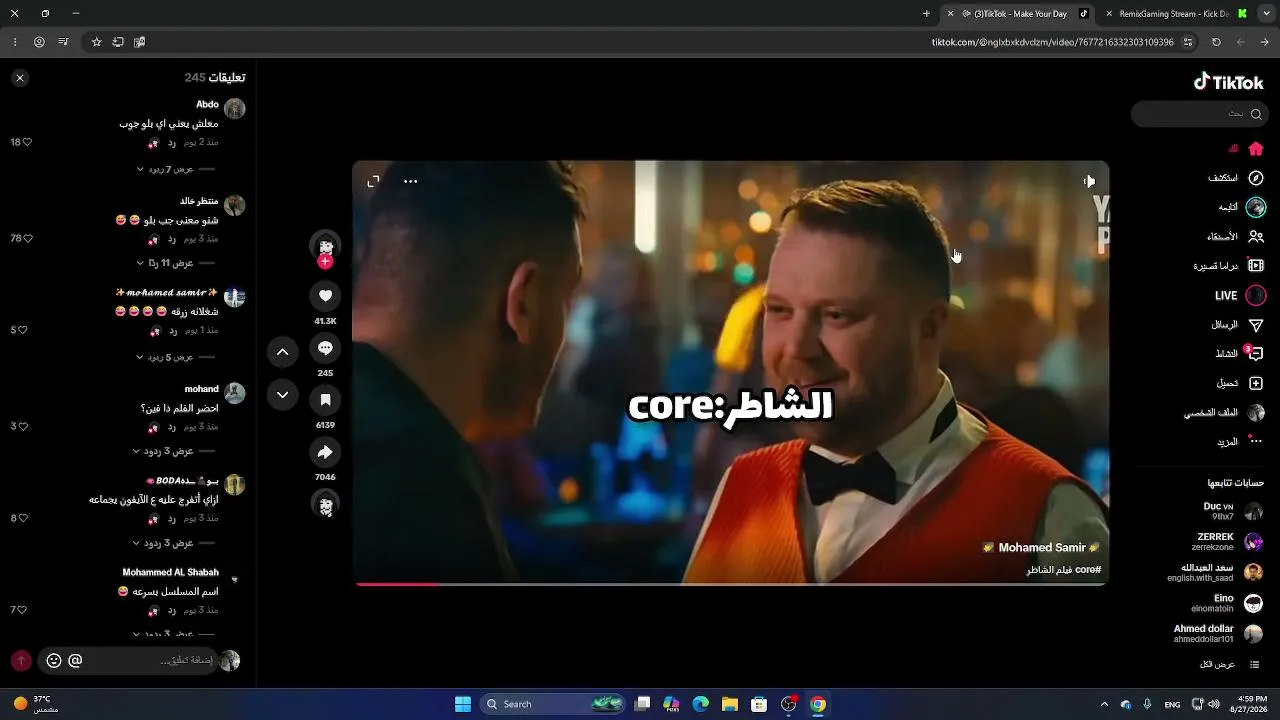Screen dimensions: 1280x720
Task: Go to the previous video with up arrow
Action: 282,352
